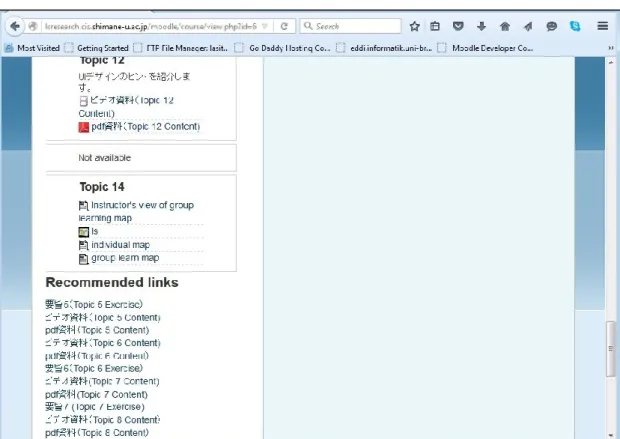Open the pdf資料 (Topic 12 Content) link

pyautogui.click(x=146, y=127)
